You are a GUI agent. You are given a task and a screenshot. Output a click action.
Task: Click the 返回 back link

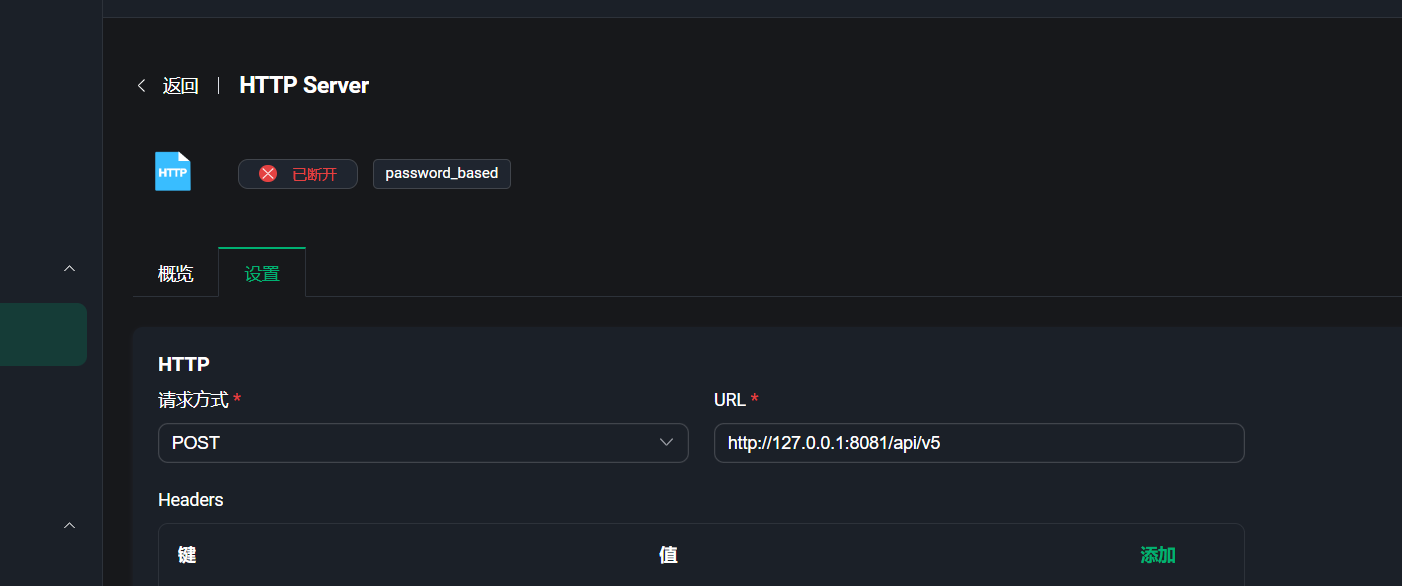[x=180, y=86]
